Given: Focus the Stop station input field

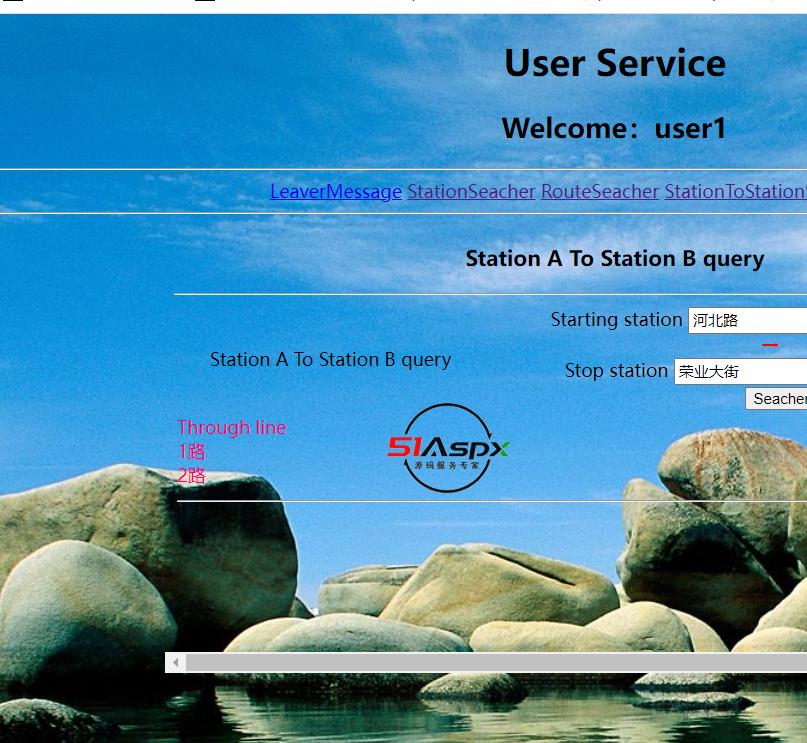Looking at the screenshot, I should (741, 371).
